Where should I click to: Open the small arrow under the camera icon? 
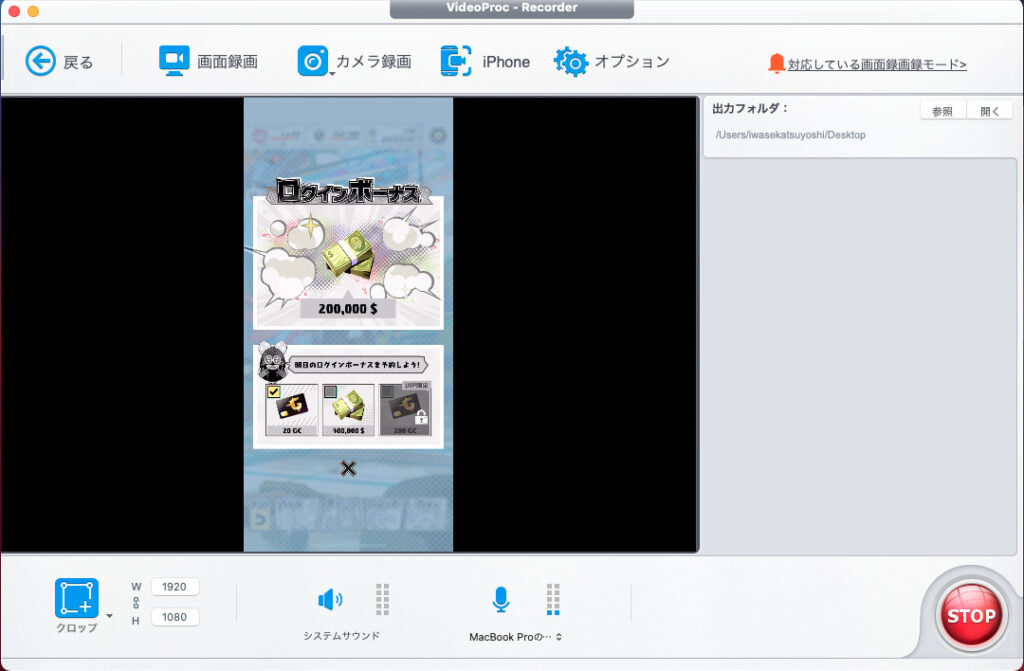(332, 74)
